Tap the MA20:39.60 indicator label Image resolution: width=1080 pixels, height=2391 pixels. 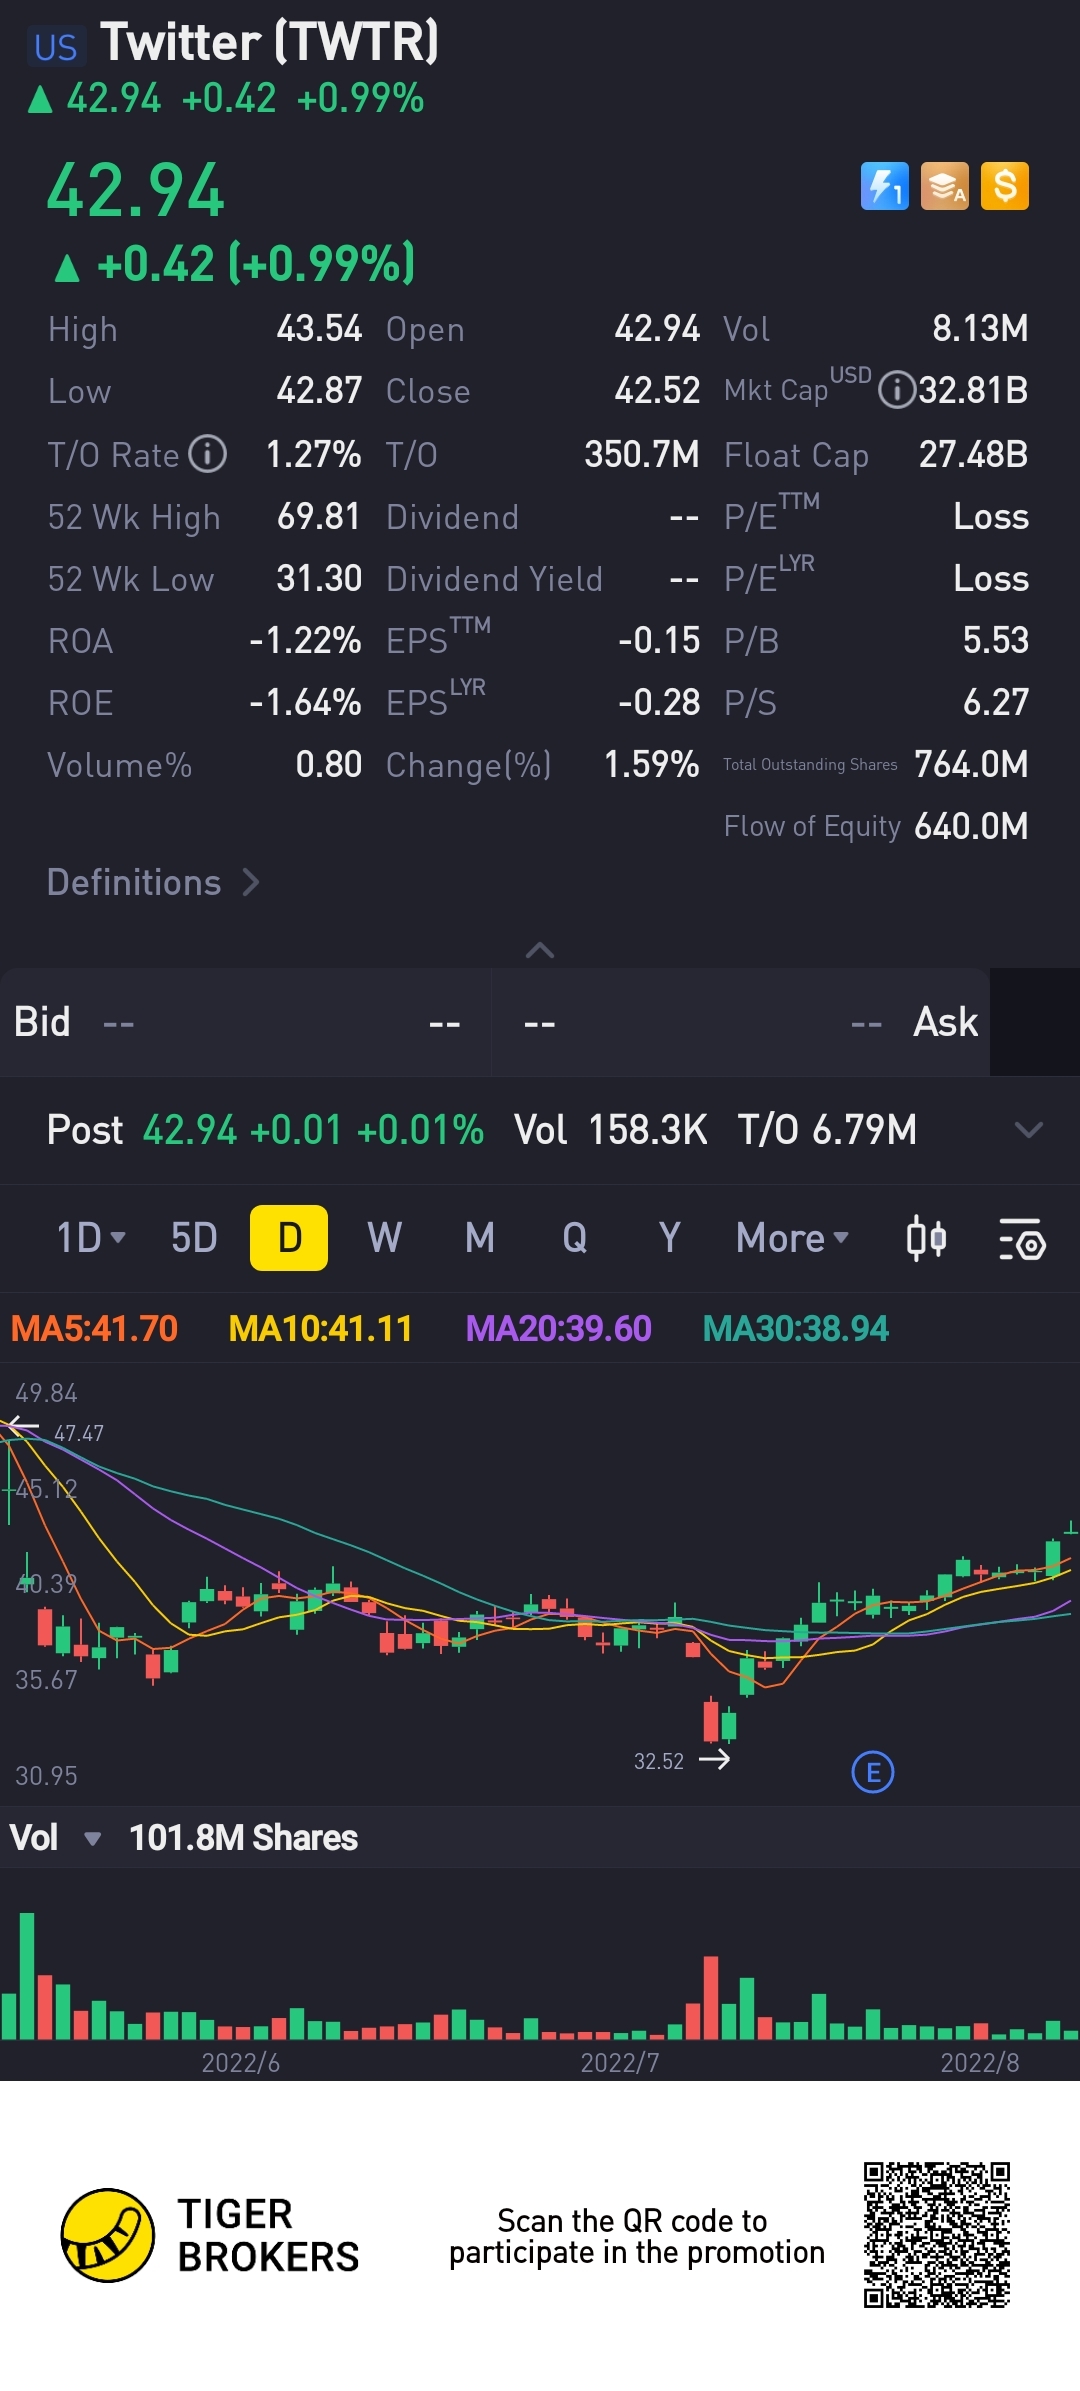pyautogui.click(x=558, y=1328)
